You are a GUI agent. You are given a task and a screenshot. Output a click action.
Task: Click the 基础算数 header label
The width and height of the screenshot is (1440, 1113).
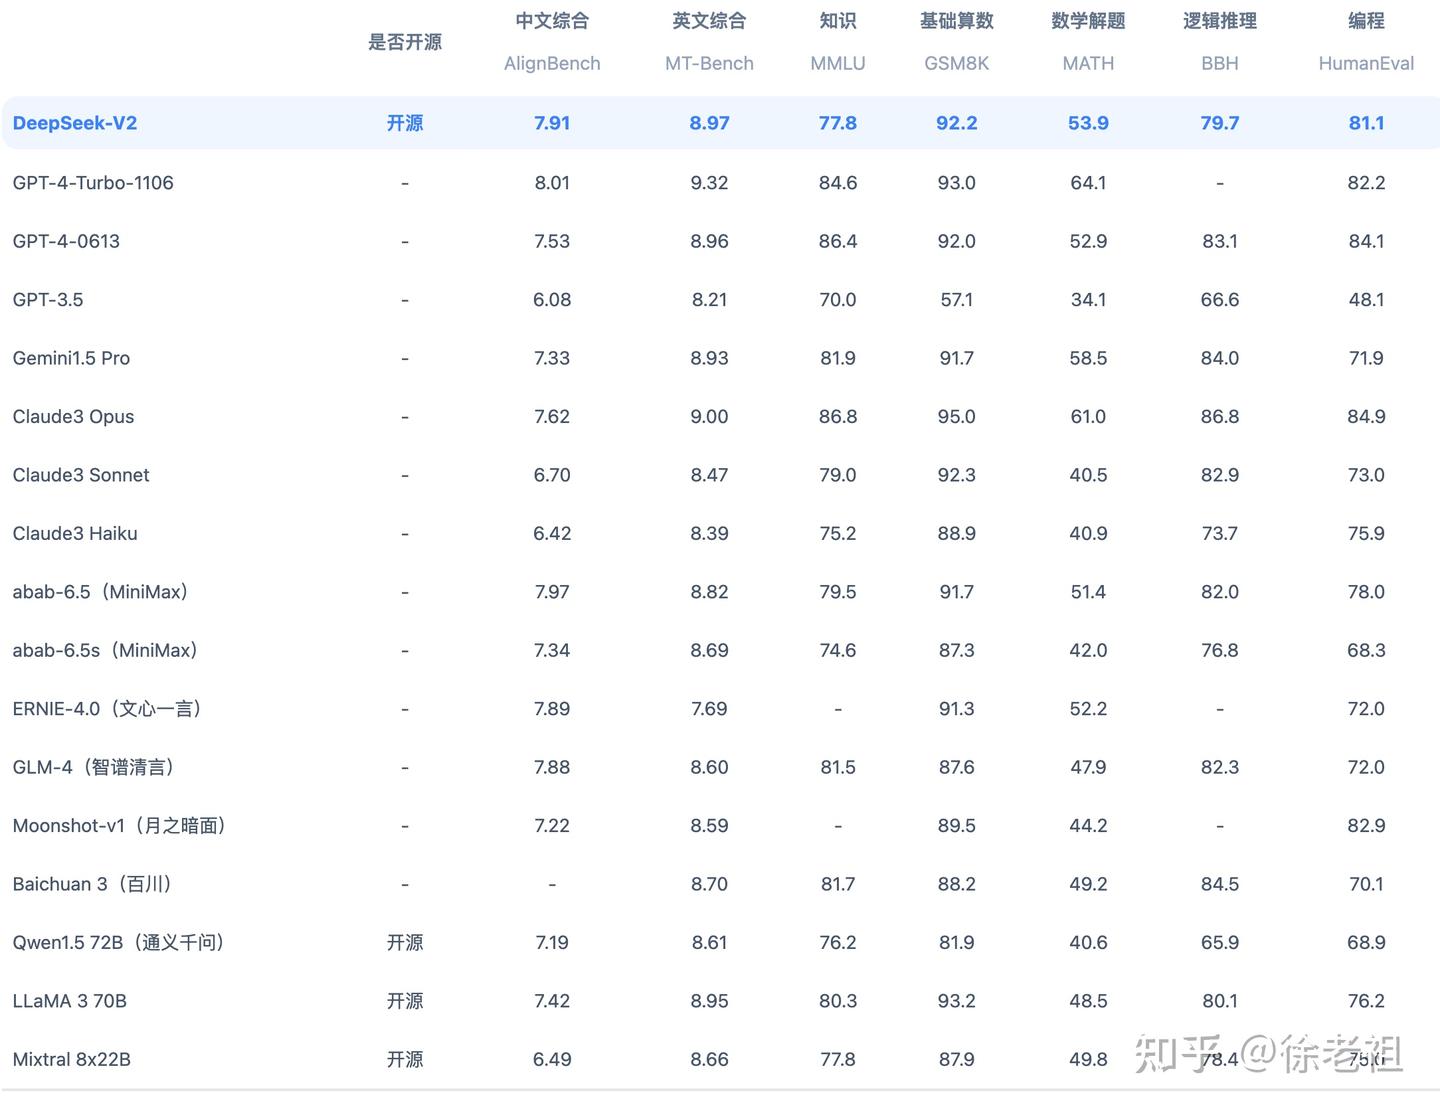pos(957,21)
